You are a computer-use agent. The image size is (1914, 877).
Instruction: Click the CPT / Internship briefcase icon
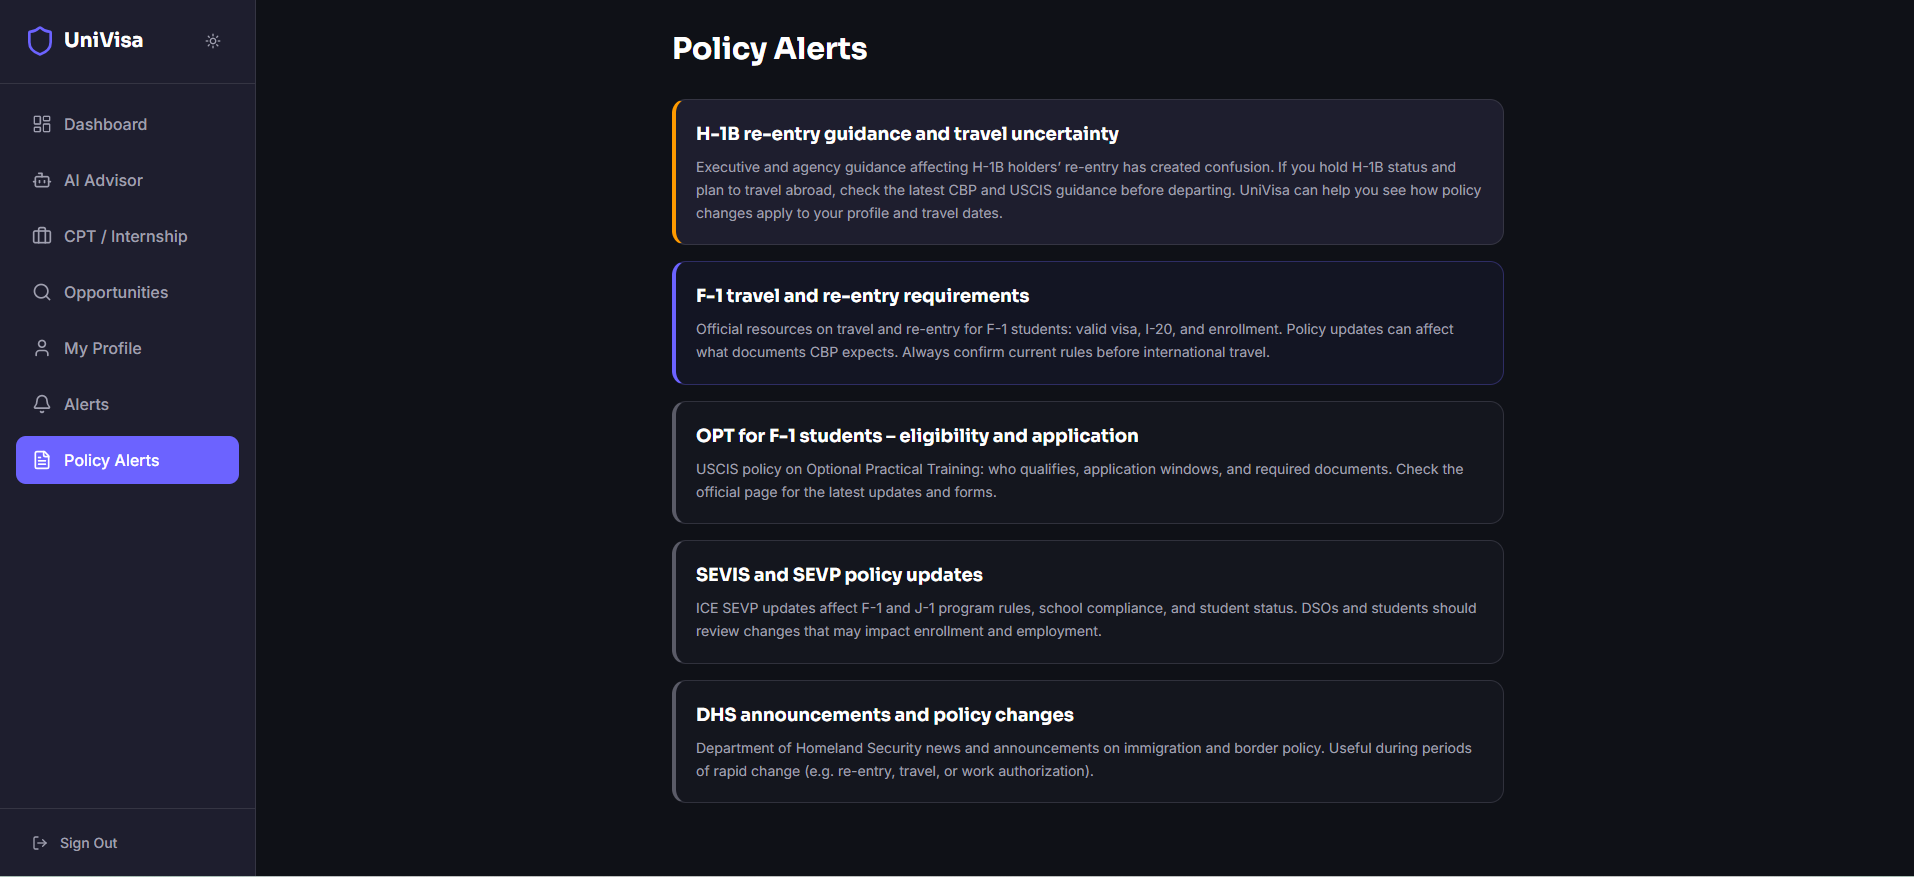tap(42, 236)
